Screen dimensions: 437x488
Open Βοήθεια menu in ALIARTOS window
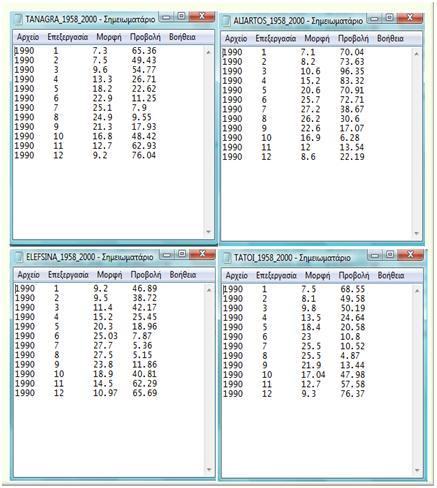point(390,39)
